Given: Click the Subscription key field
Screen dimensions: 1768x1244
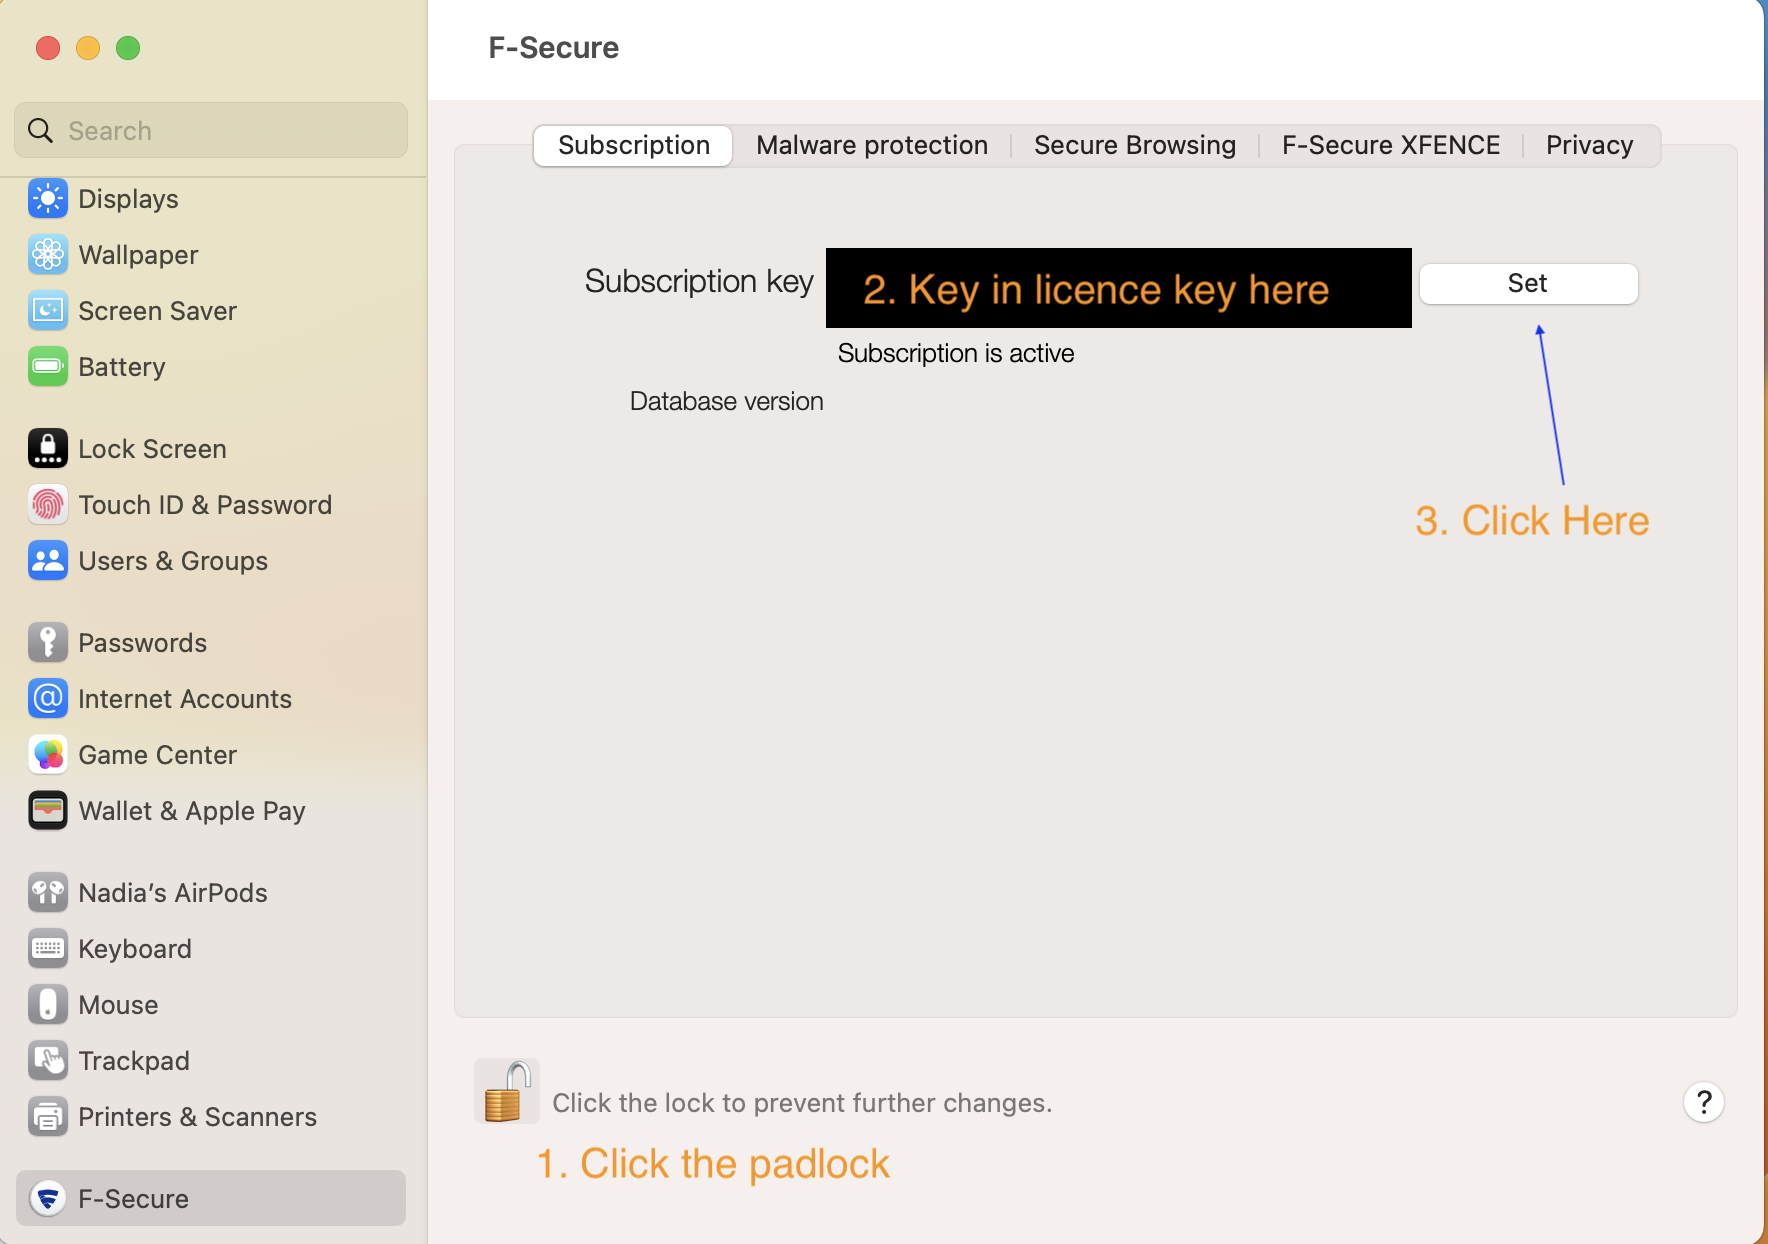Looking at the screenshot, I should (1119, 288).
